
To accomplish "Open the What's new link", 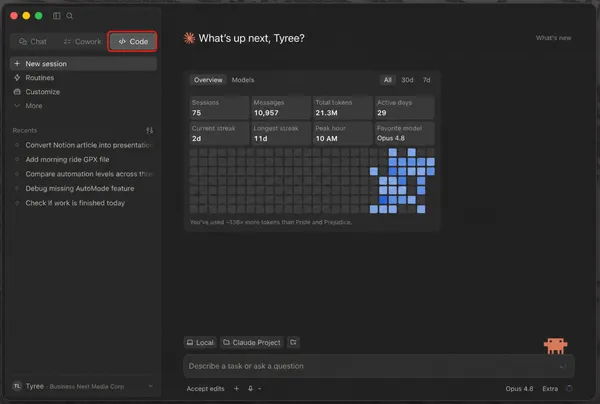I will pos(553,38).
